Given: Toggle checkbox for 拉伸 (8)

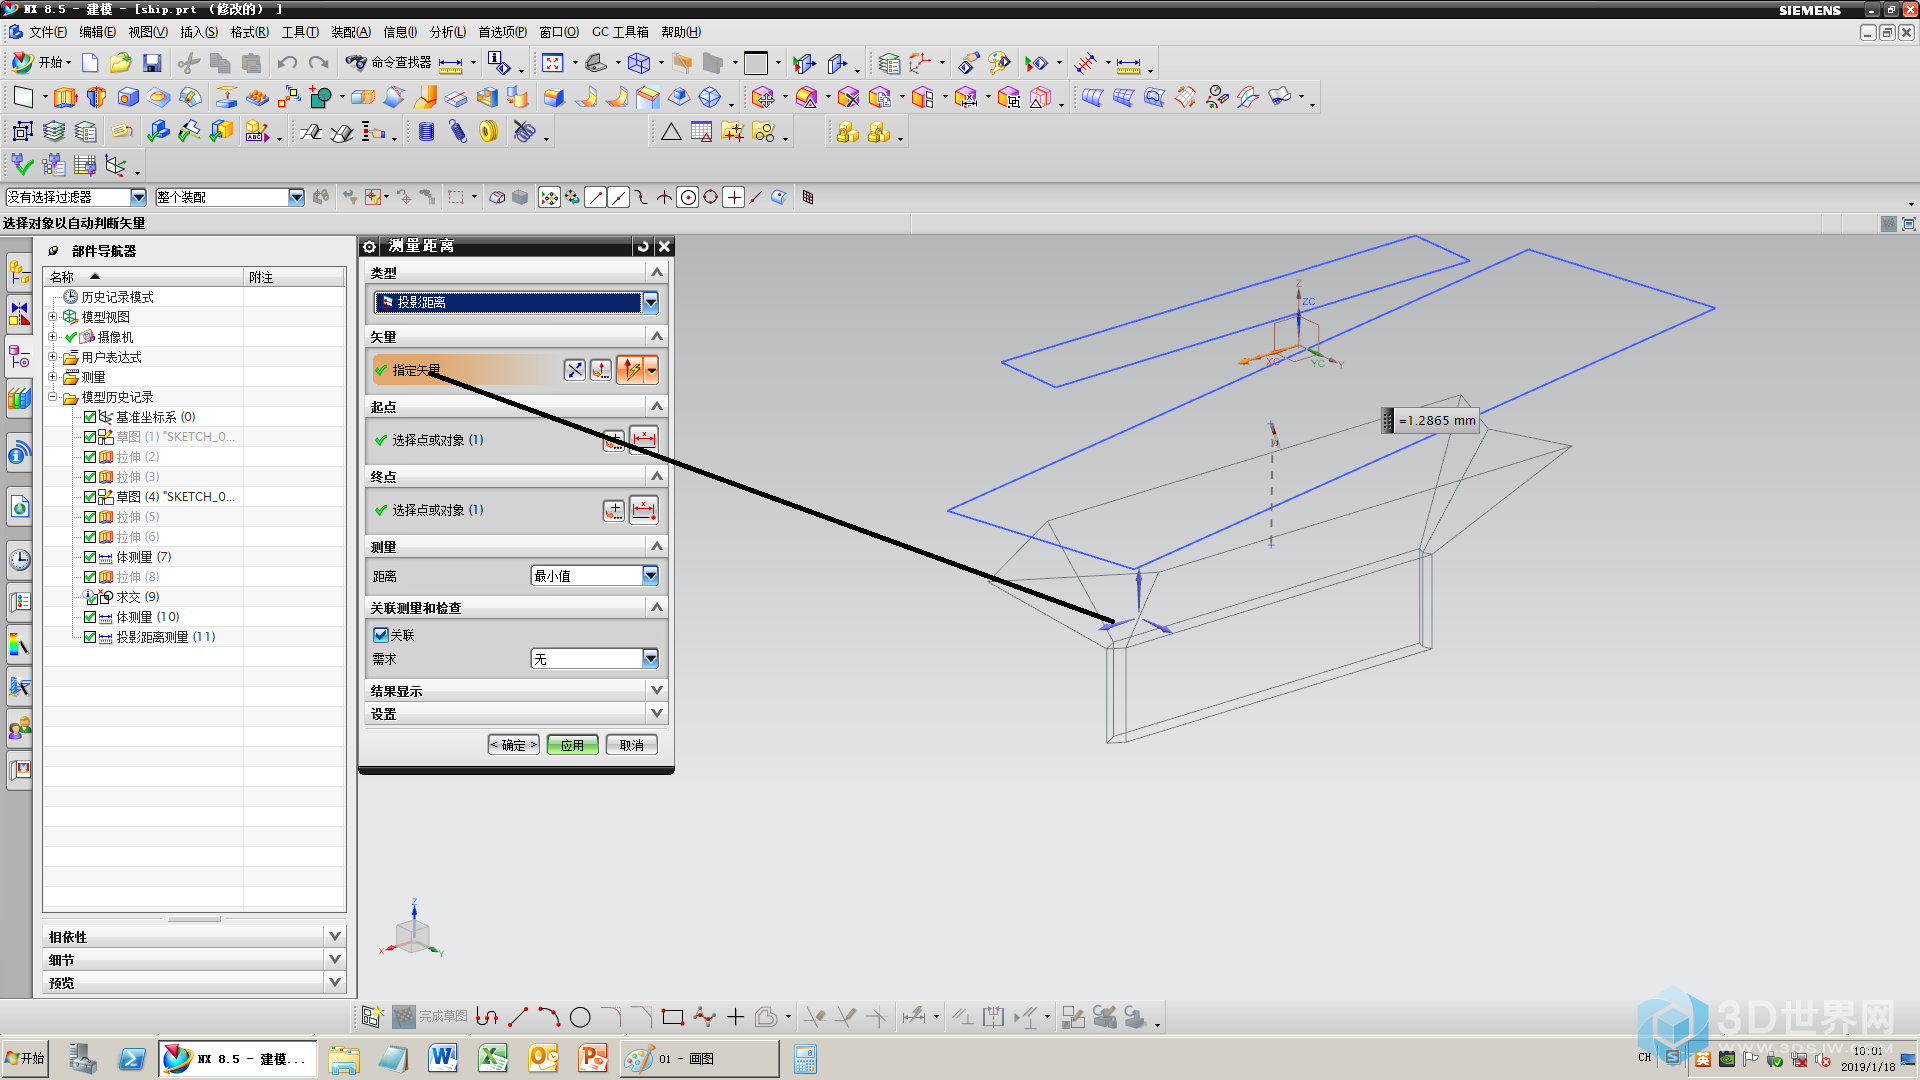Looking at the screenshot, I should [90, 577].
